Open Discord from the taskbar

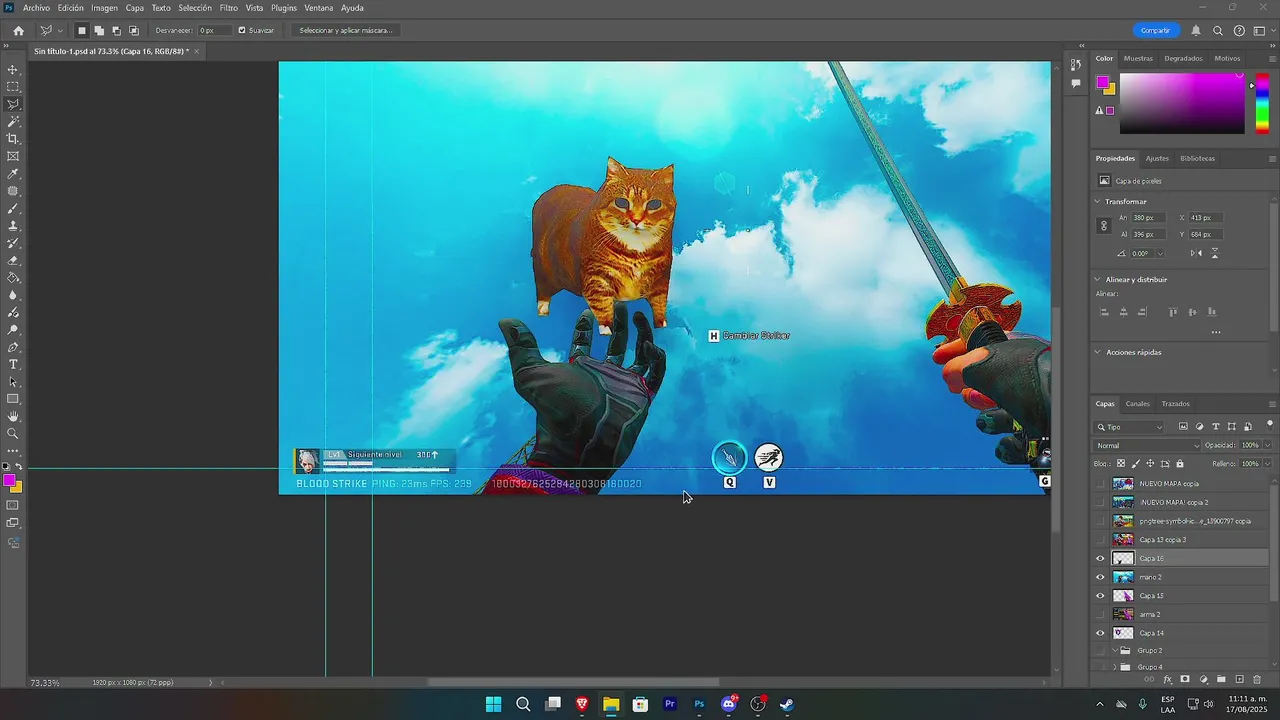tap(728, 704)
